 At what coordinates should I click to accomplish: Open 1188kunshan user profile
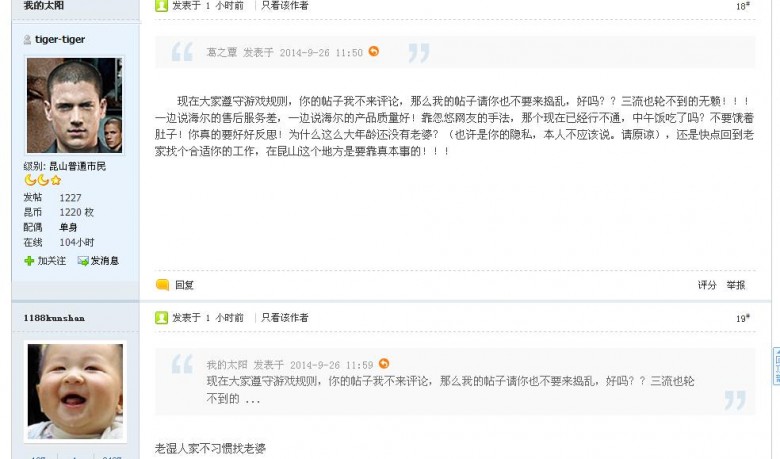click(54, 318)
